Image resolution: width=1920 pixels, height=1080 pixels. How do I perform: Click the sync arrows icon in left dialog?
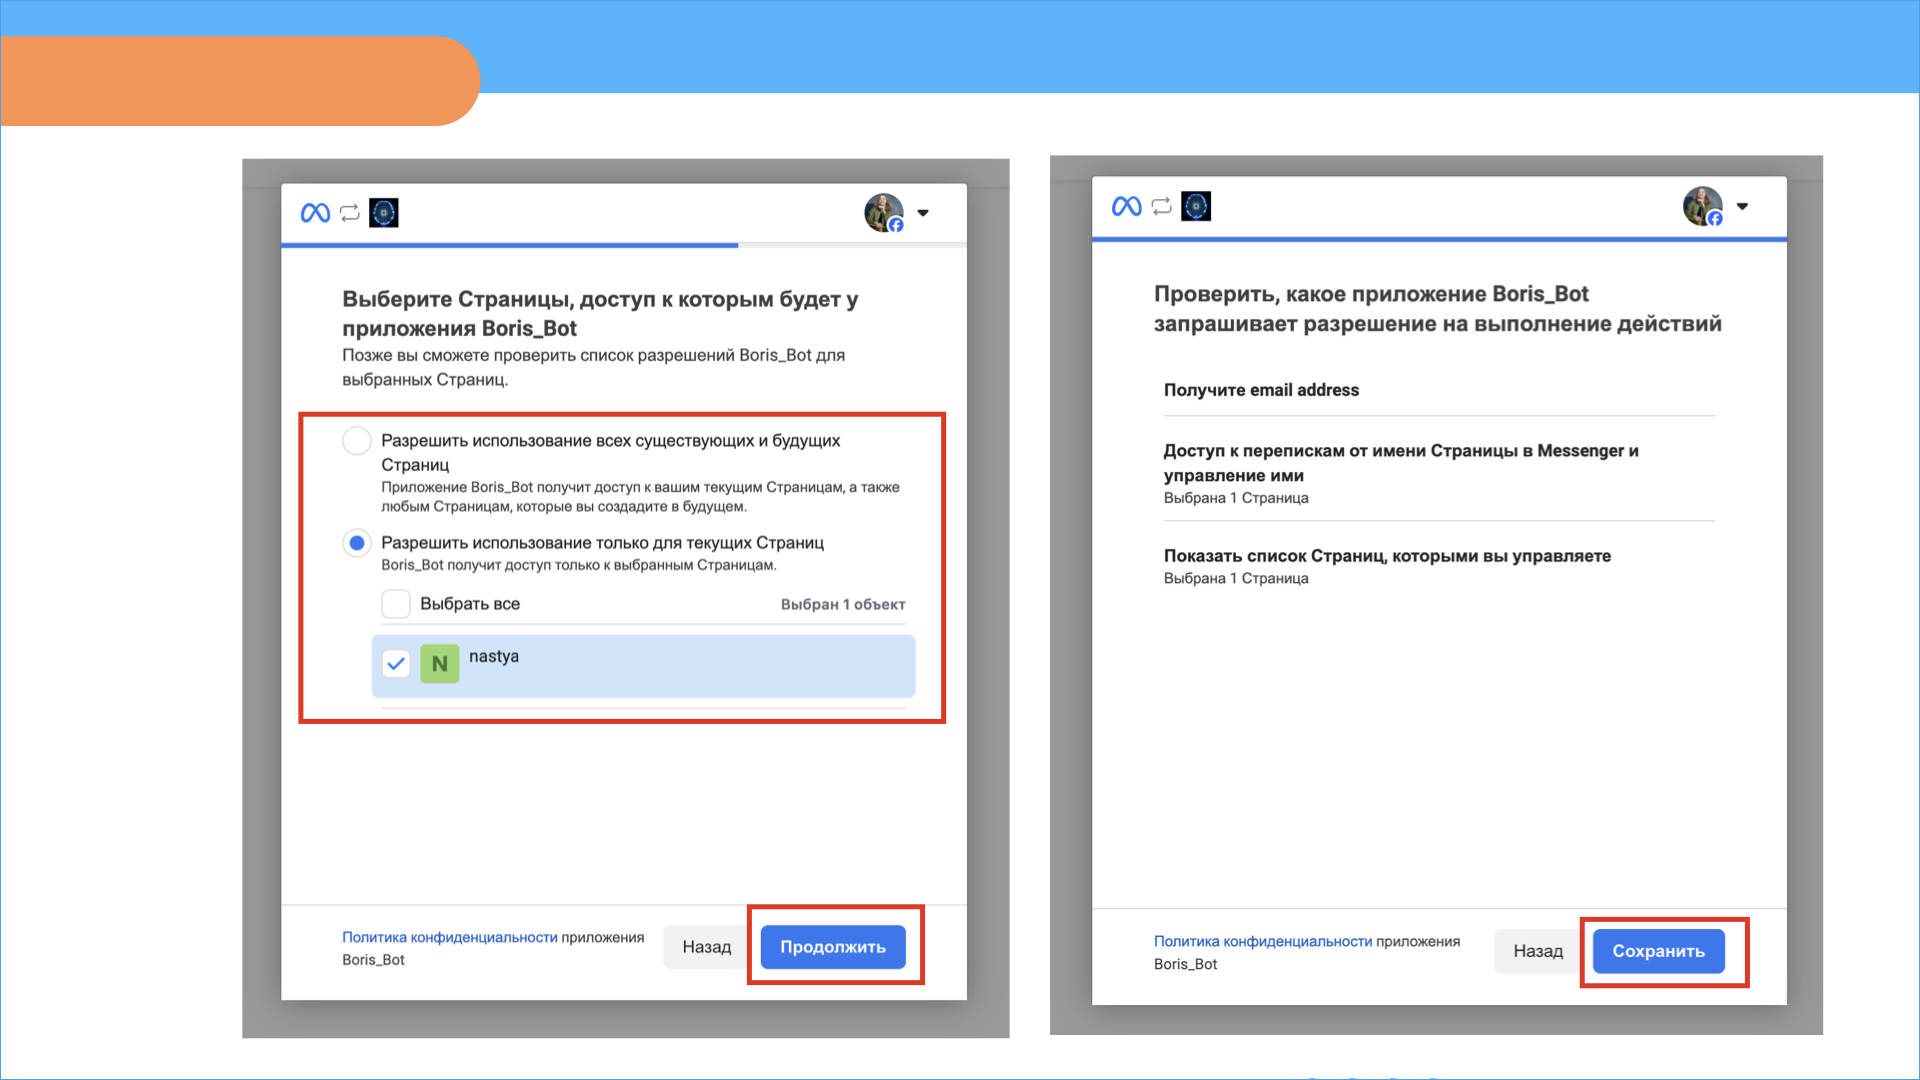click(x=349, y=213)
